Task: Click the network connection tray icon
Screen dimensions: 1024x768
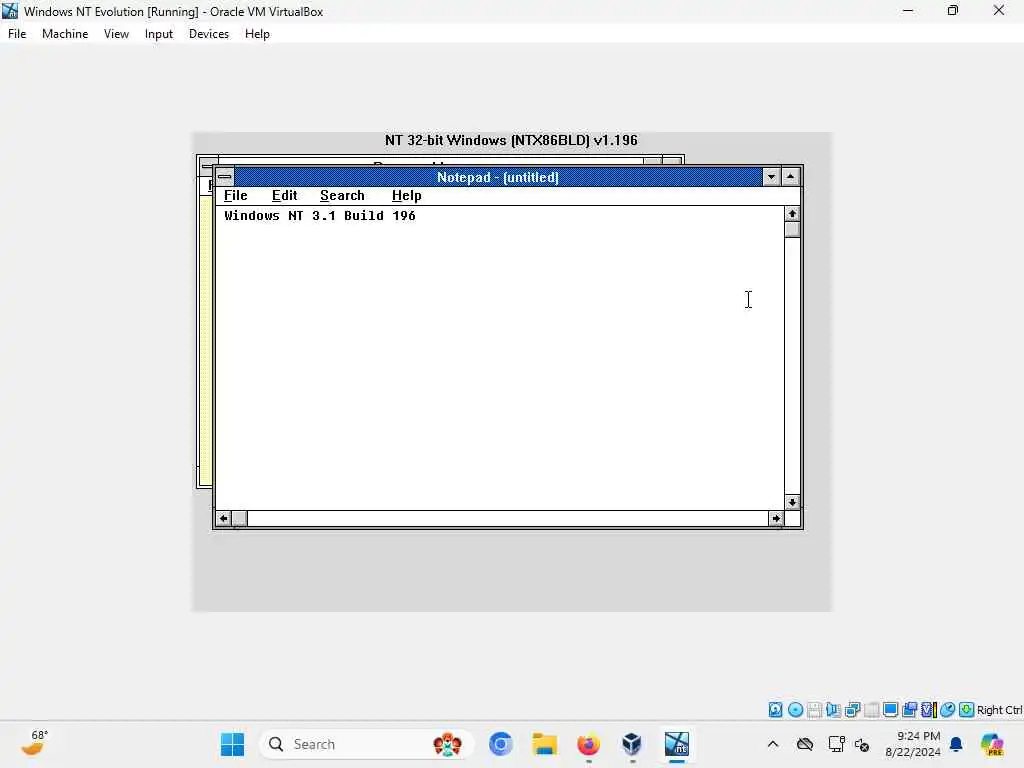Action: click(837, 744)
